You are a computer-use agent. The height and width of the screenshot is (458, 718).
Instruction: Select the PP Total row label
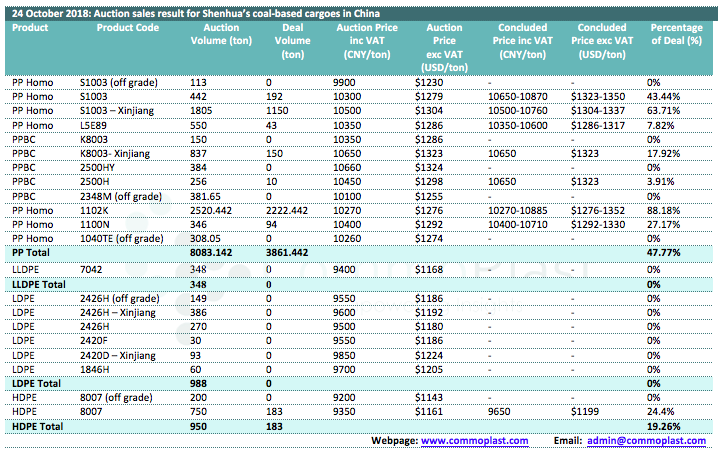click(x=34, y=254)
